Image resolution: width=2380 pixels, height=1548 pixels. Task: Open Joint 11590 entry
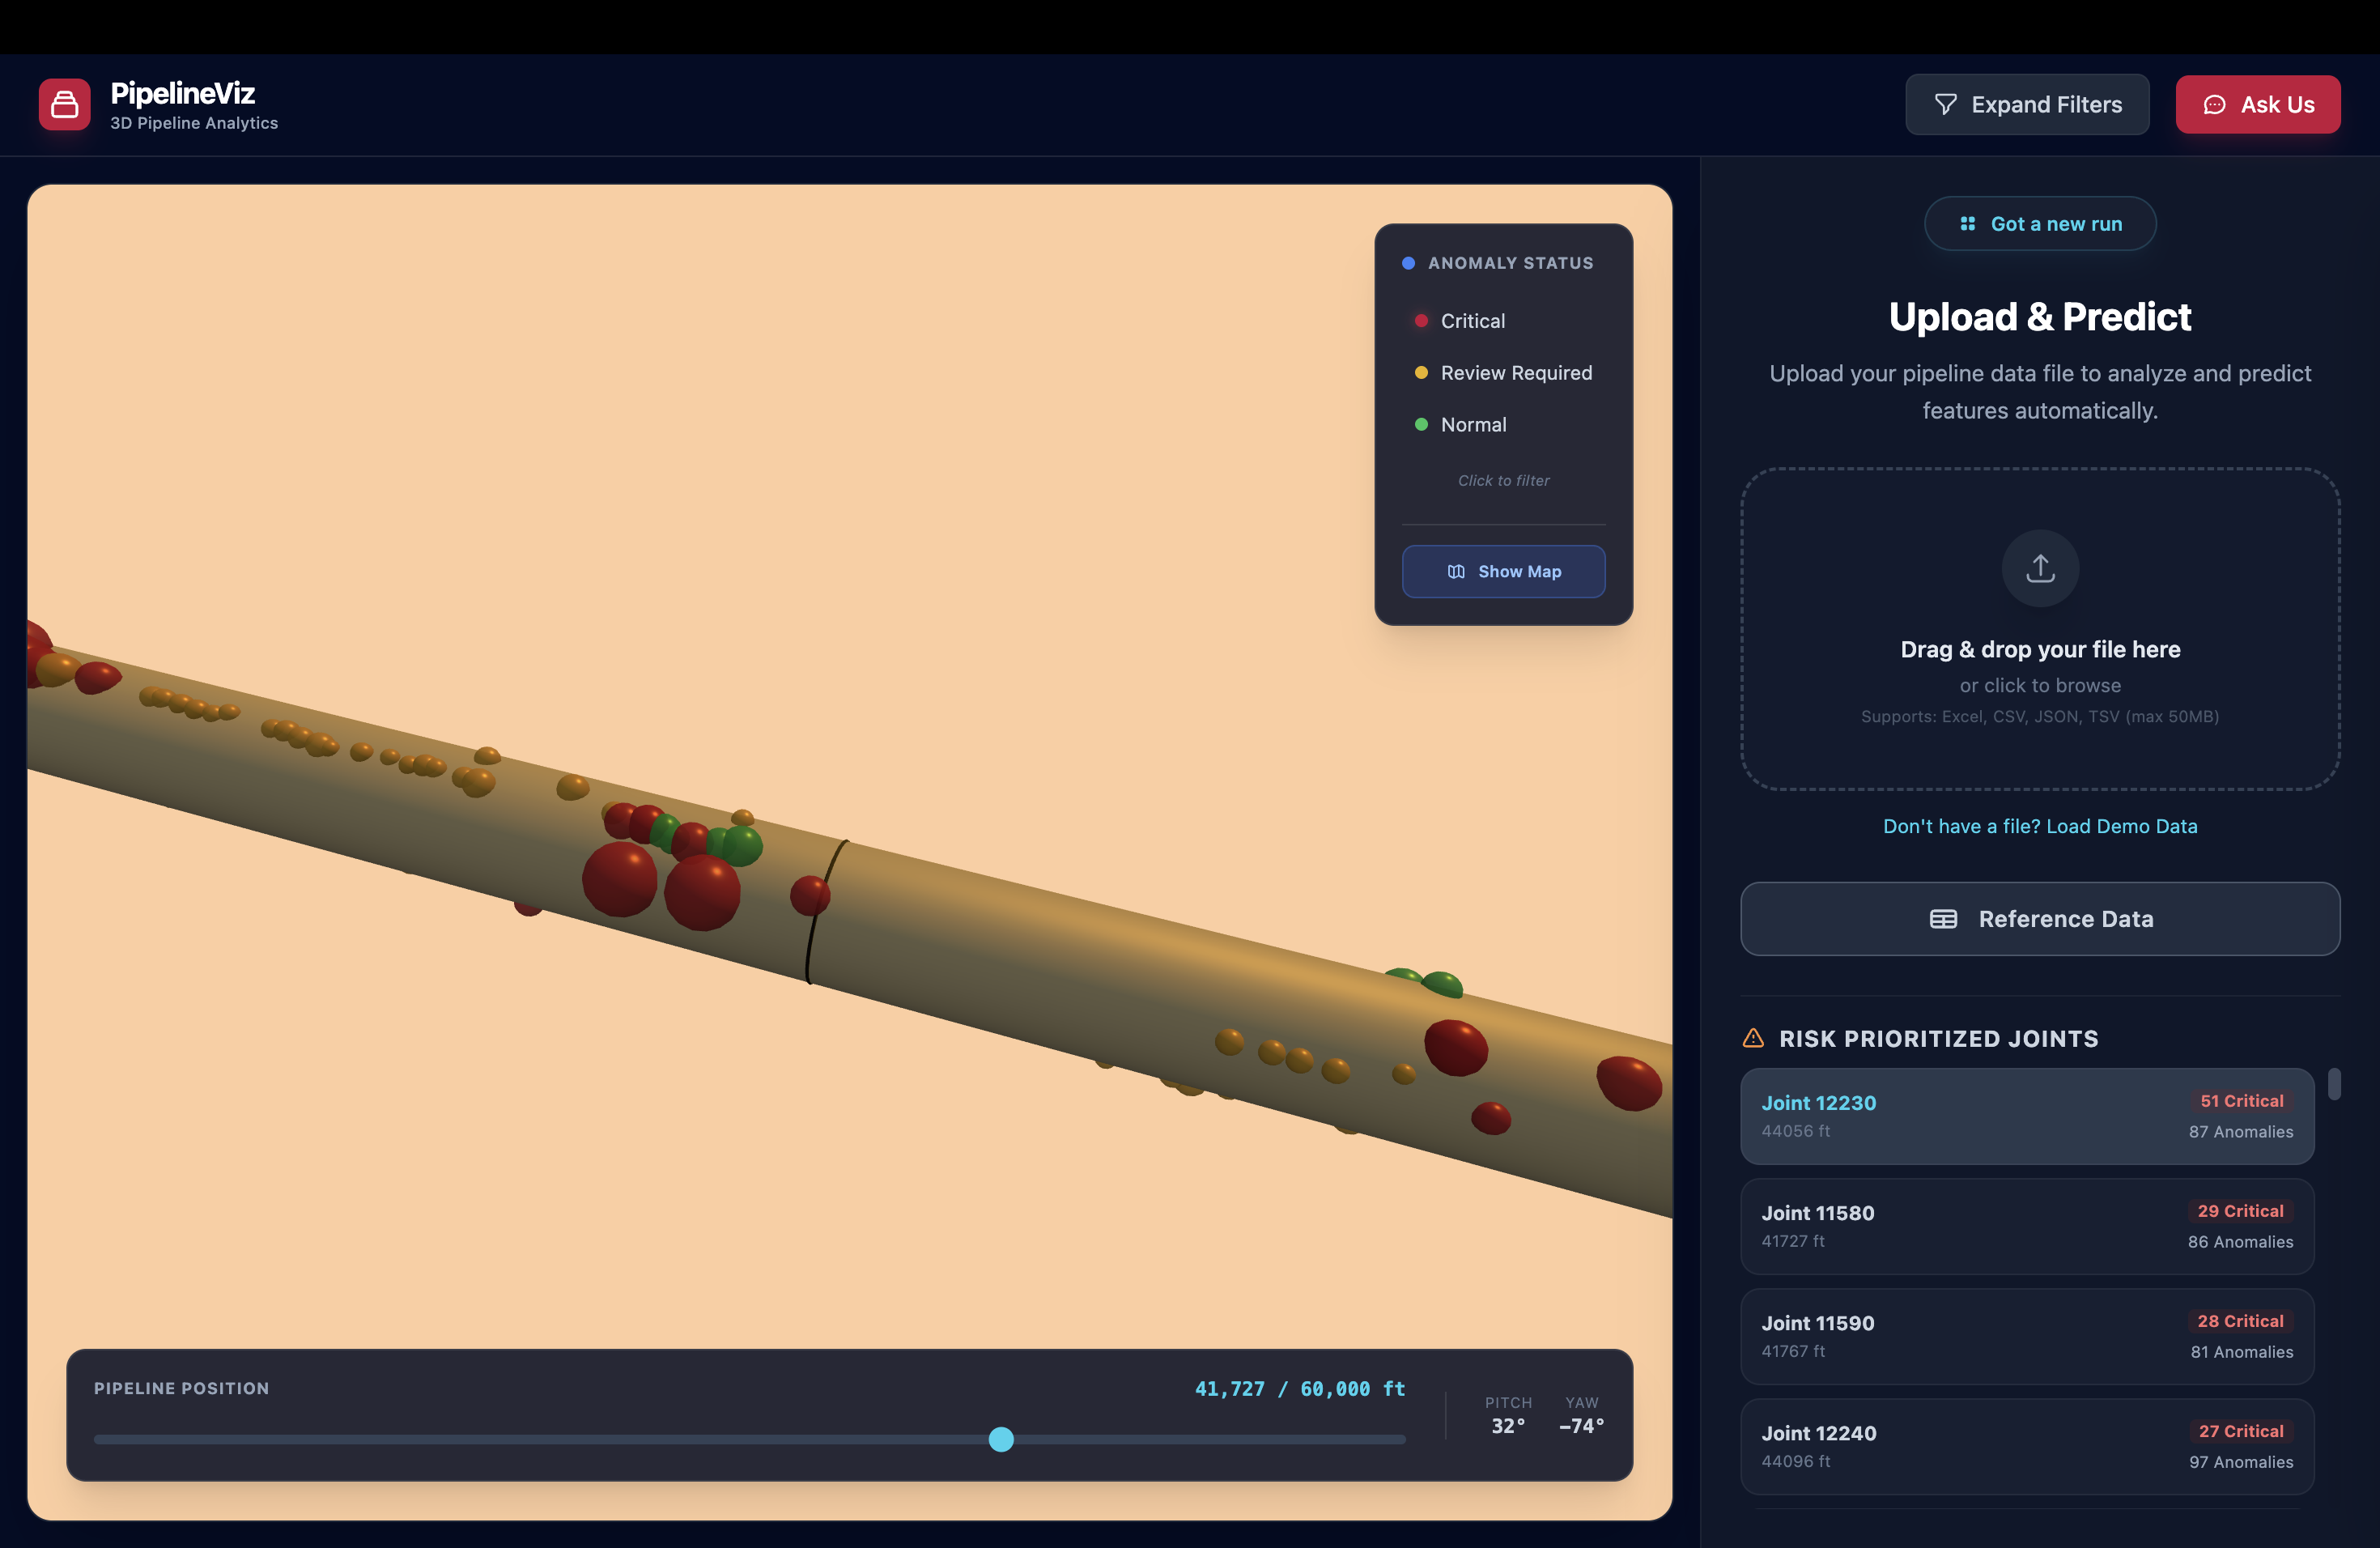point(2026,1336)
